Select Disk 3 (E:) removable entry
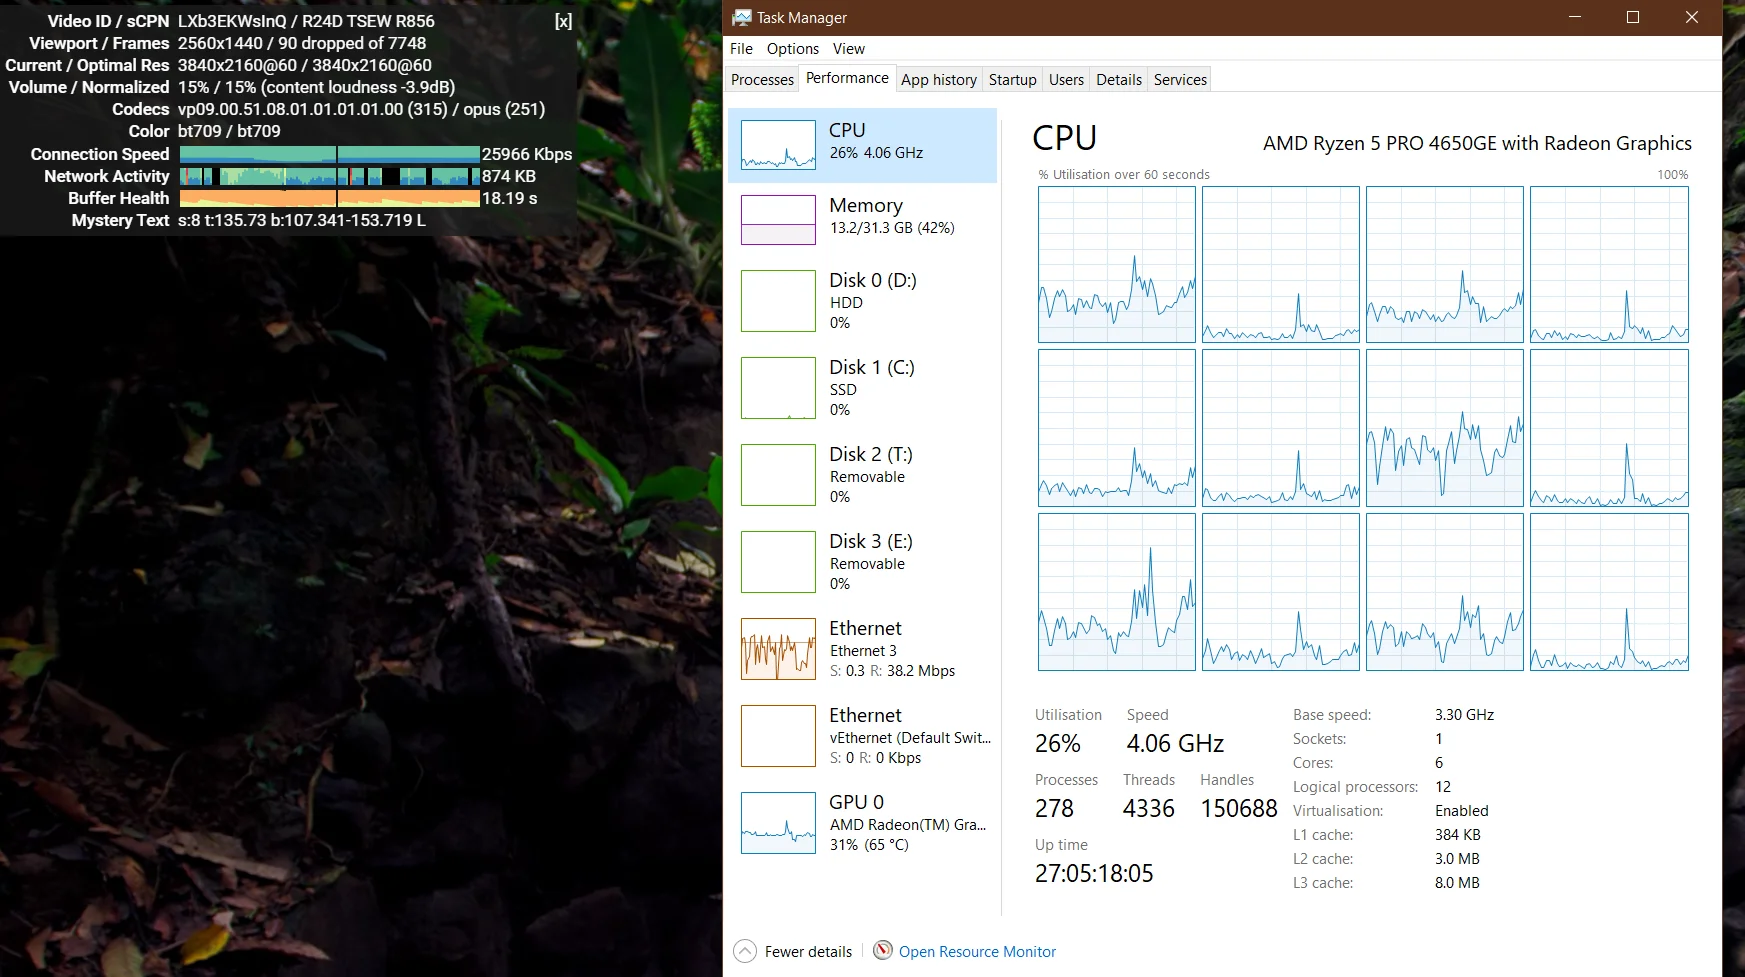1745x977 pixels. [863, 561]
